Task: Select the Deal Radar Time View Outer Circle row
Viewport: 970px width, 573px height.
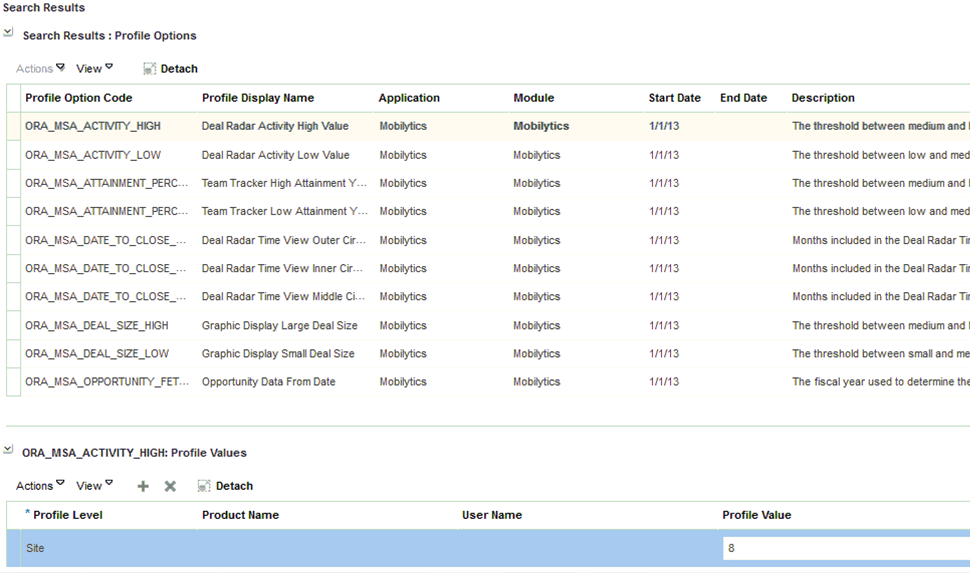Action: [x=488, y=240]
